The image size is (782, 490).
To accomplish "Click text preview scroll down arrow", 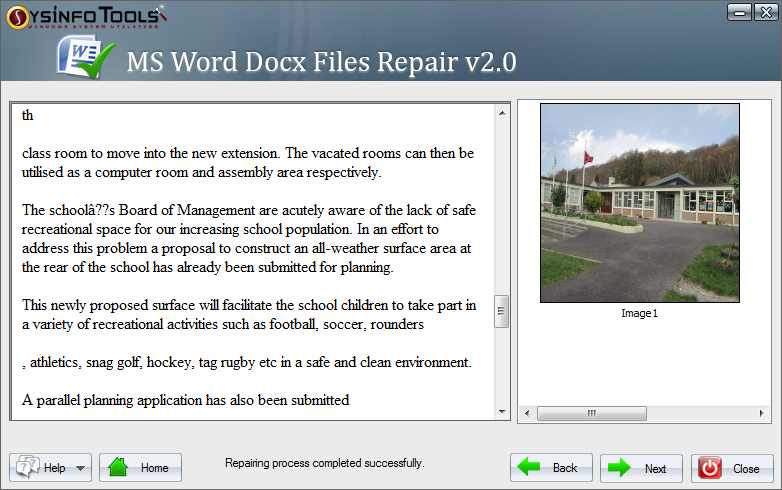I will 502,411.
